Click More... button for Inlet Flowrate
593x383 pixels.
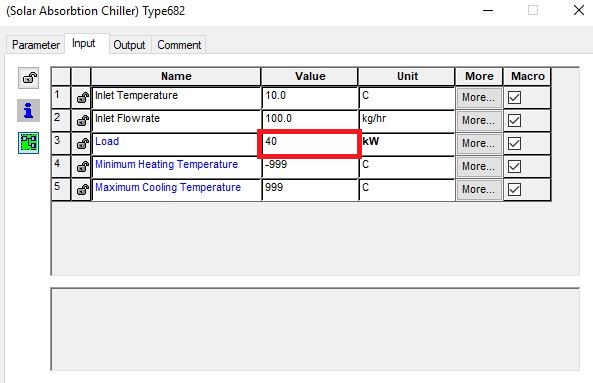(x=479, y=121)
